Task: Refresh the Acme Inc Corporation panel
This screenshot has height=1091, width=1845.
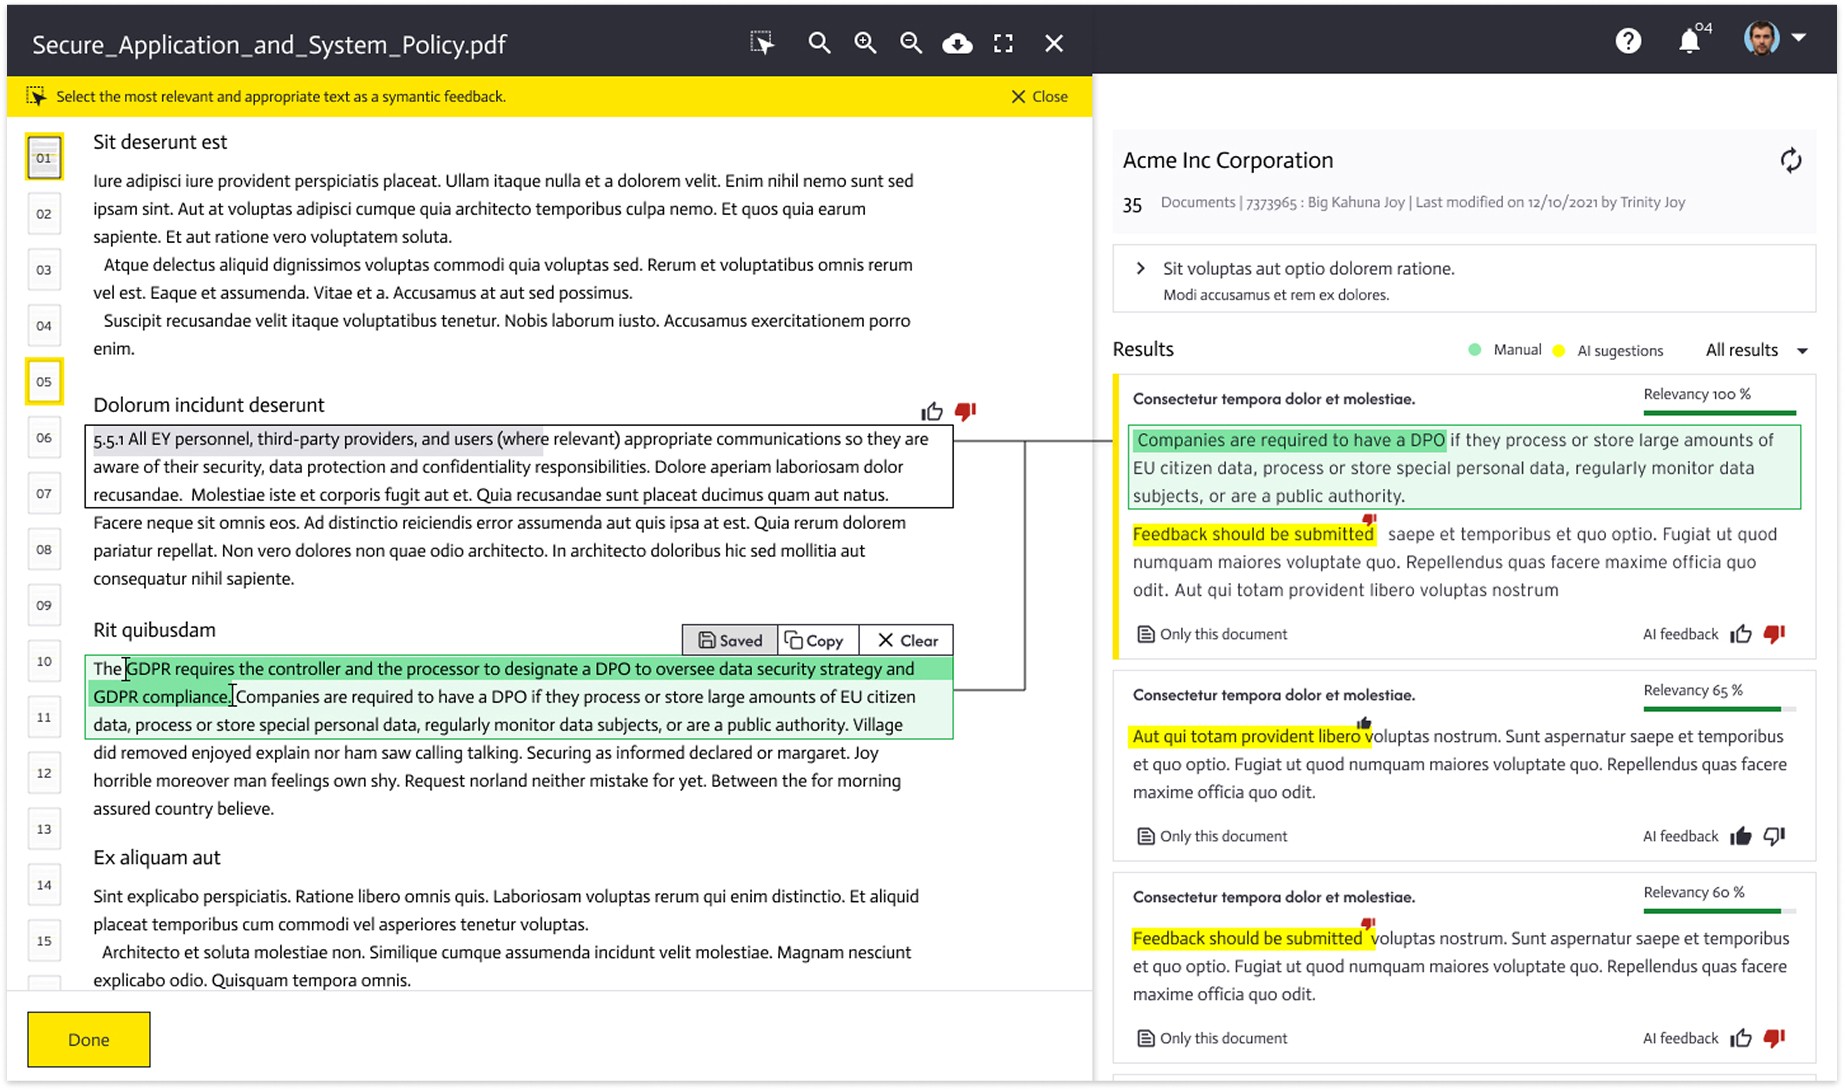Action: (1791, 160)
